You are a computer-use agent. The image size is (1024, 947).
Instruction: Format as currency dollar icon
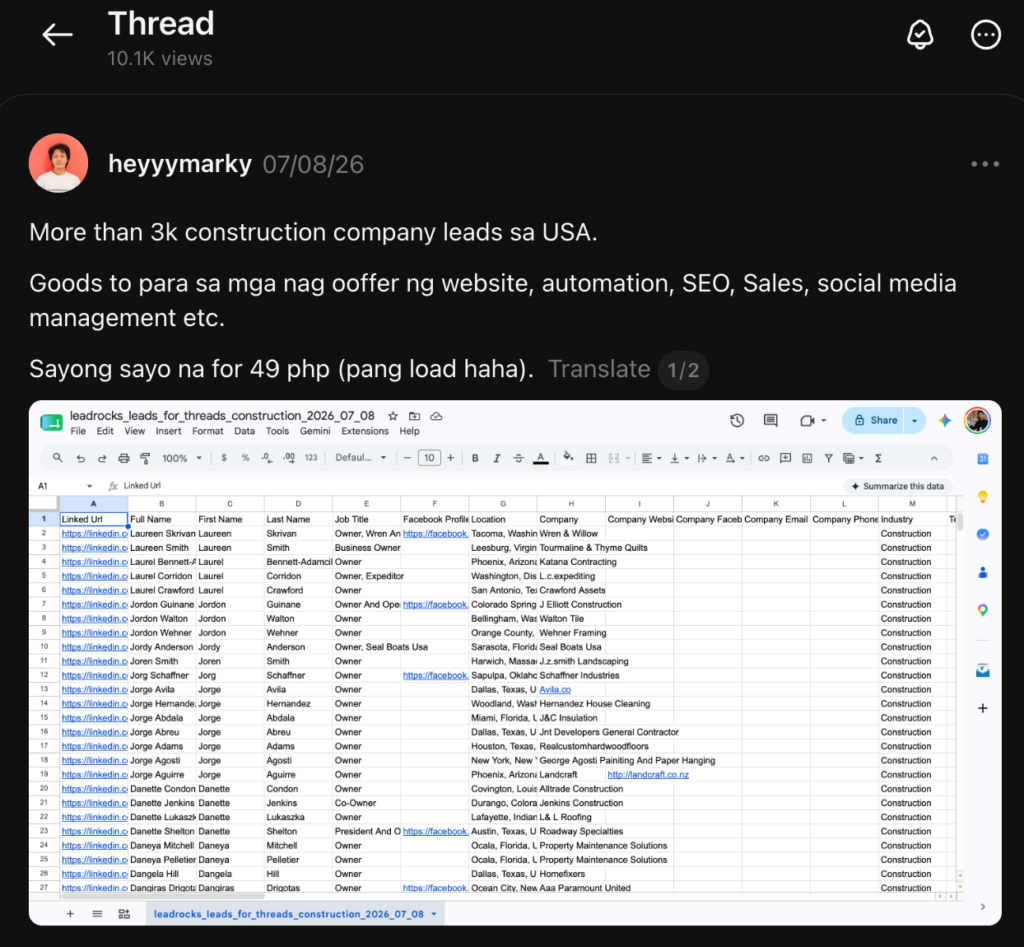click(x=224, y=458)
